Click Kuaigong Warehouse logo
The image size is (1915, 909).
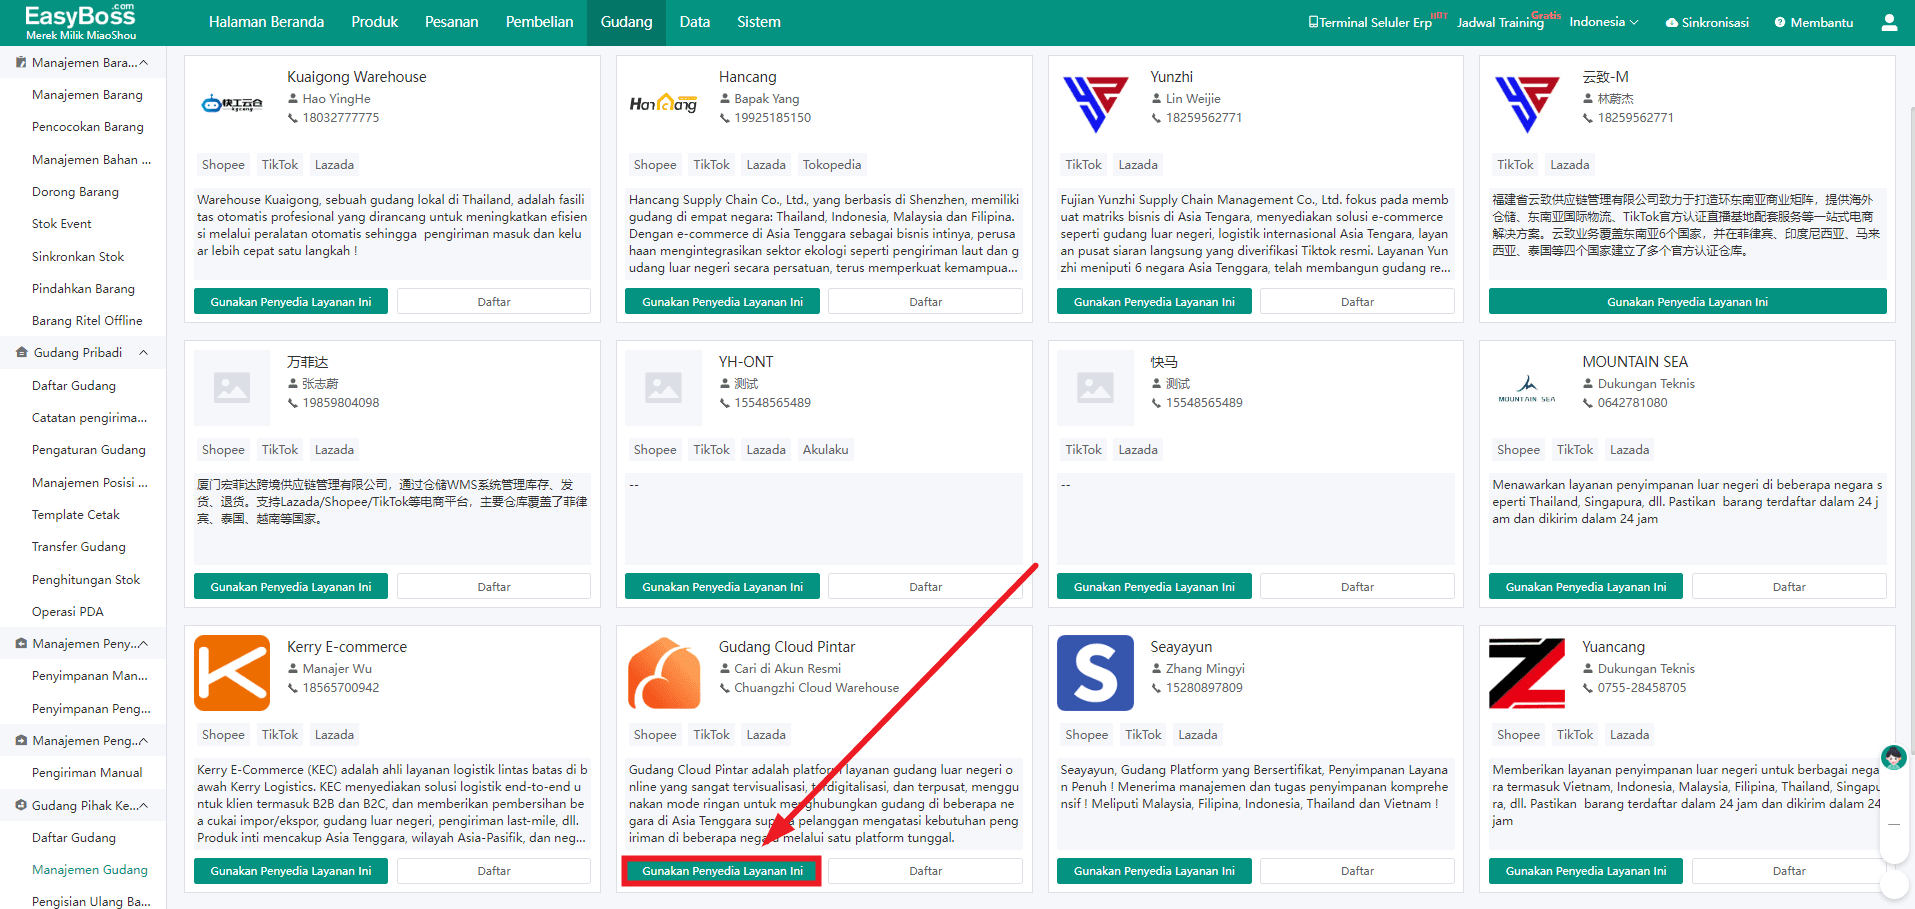point(232,103)
